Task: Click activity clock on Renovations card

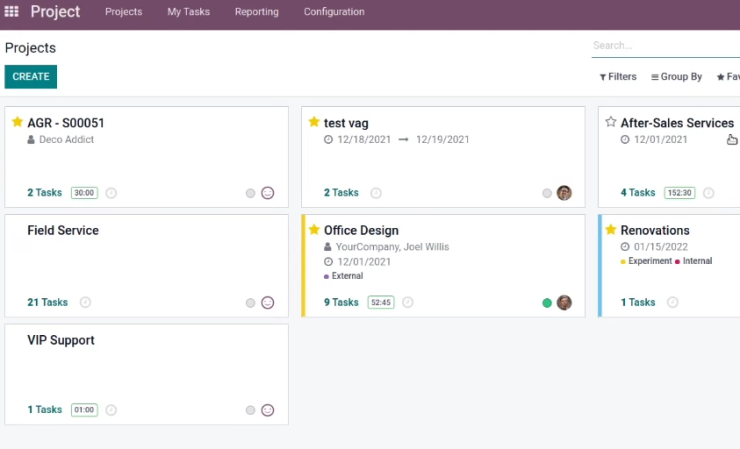Action: click(x=673, y=302)
